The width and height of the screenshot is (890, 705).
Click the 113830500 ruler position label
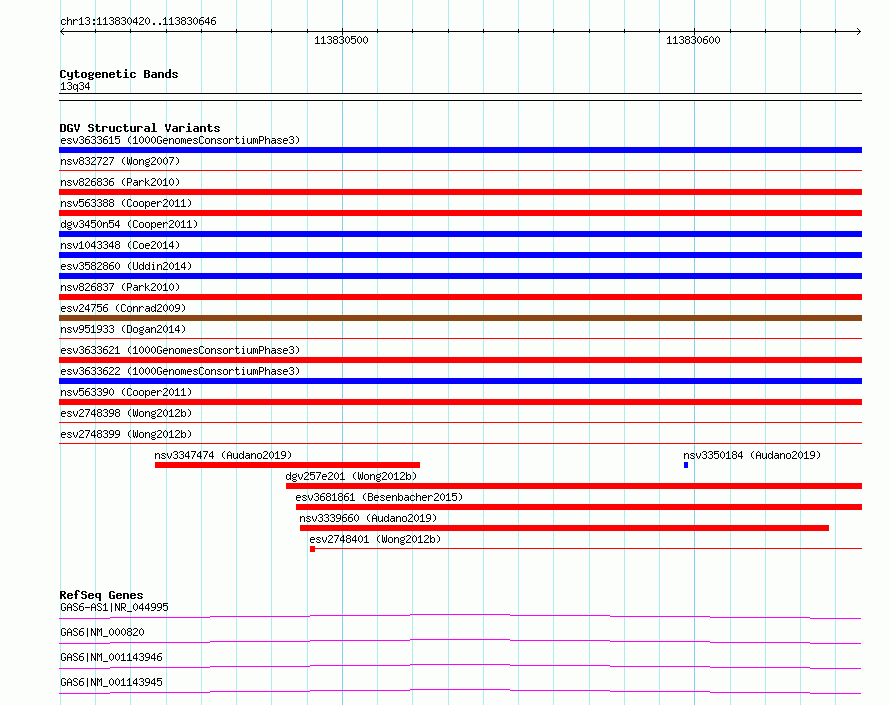(341, 40)
